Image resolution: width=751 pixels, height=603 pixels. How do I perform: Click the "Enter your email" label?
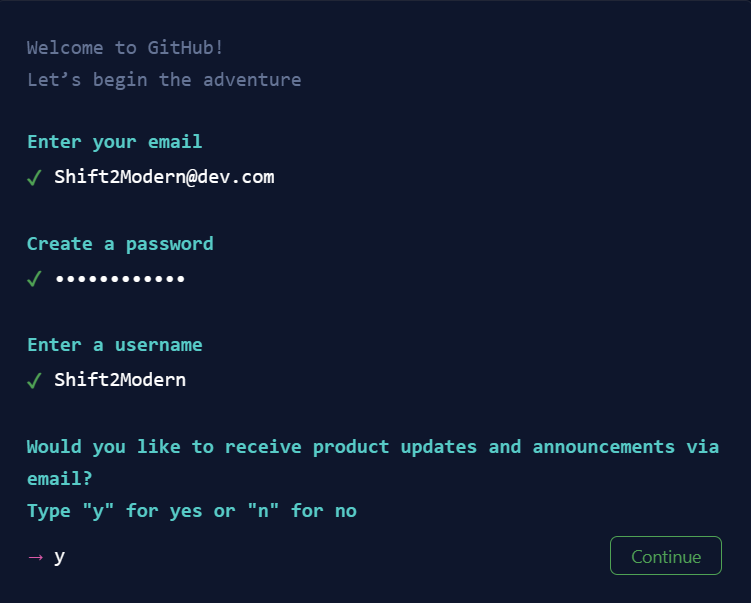[x=114, y=141]
